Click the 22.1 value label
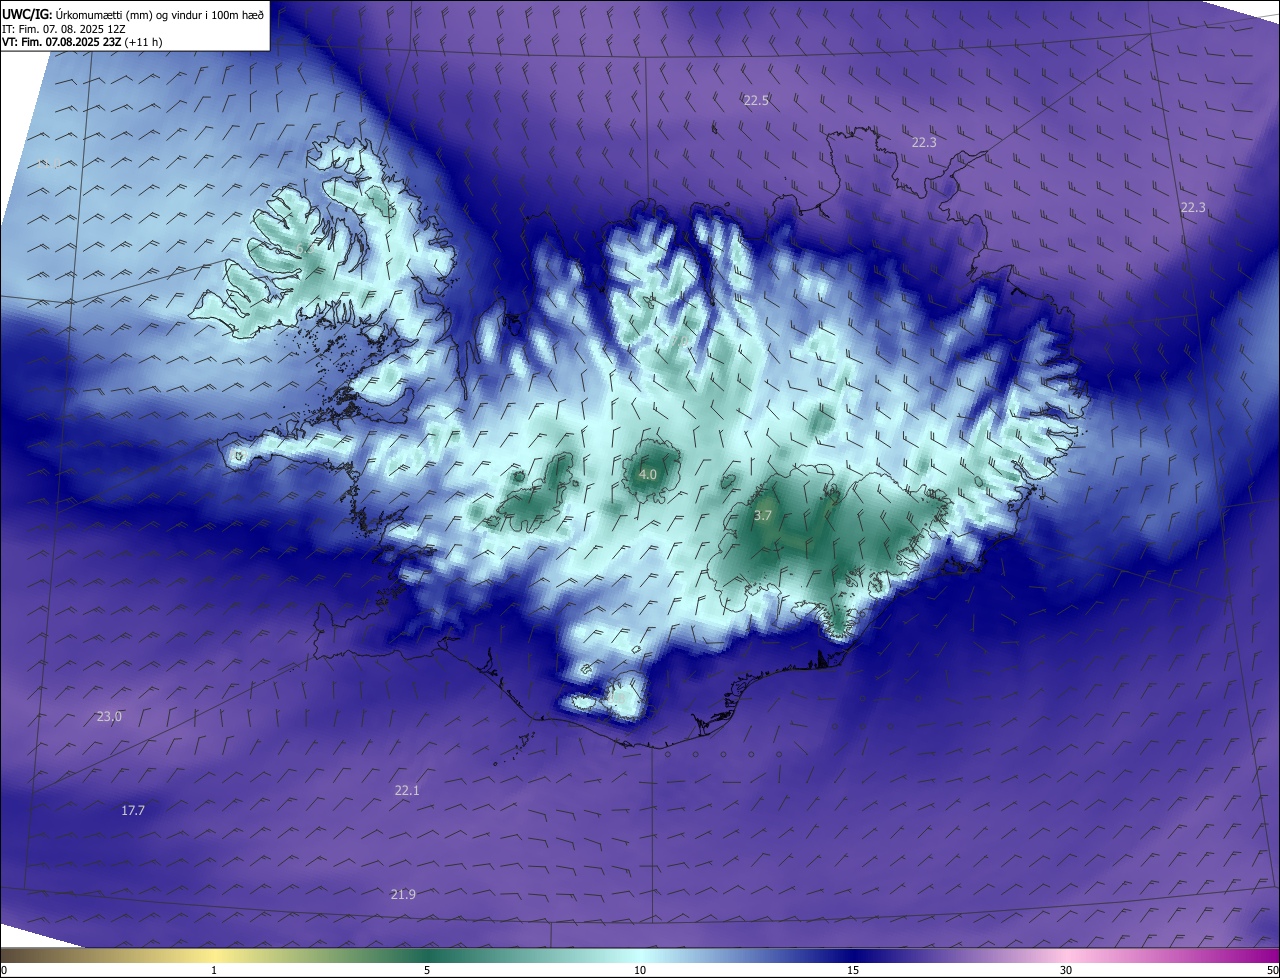 407,790
